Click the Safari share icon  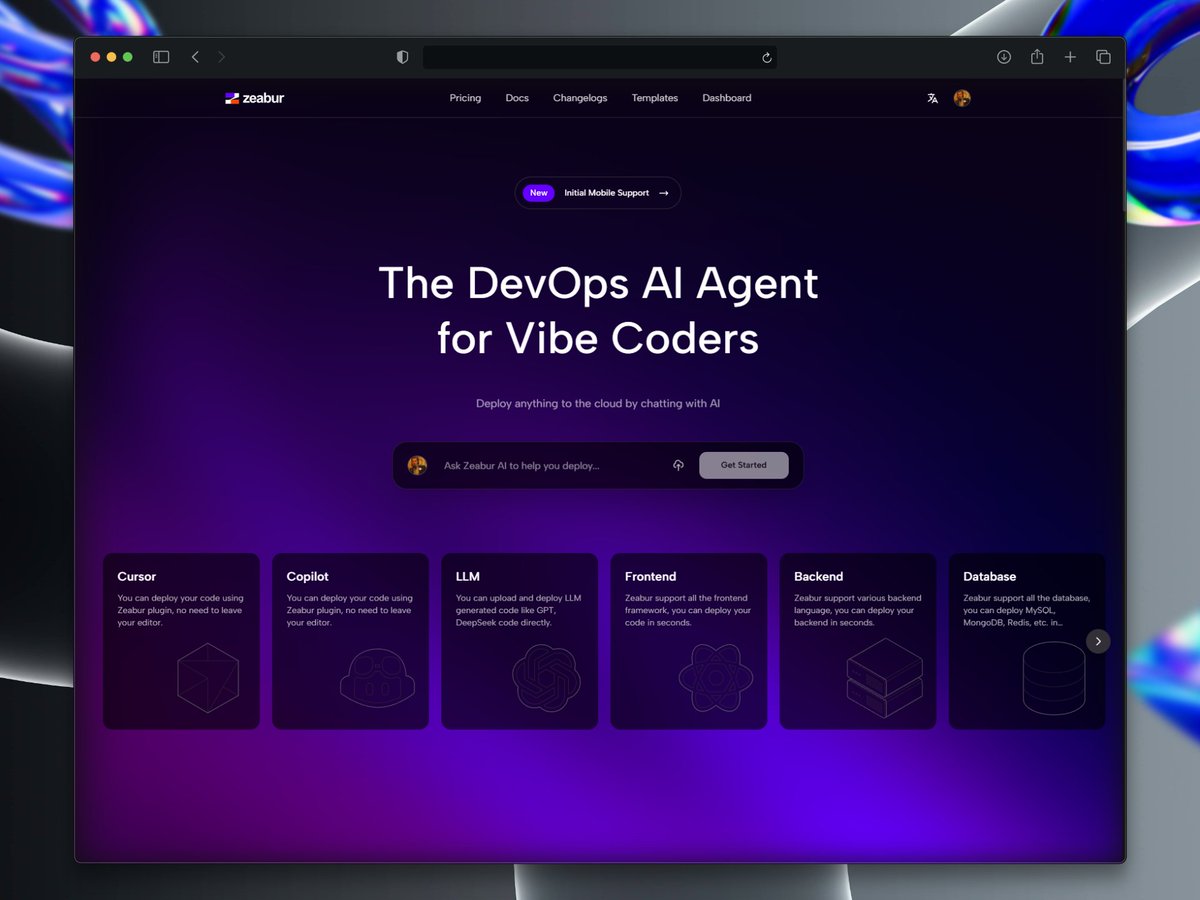coord(1037,56)
